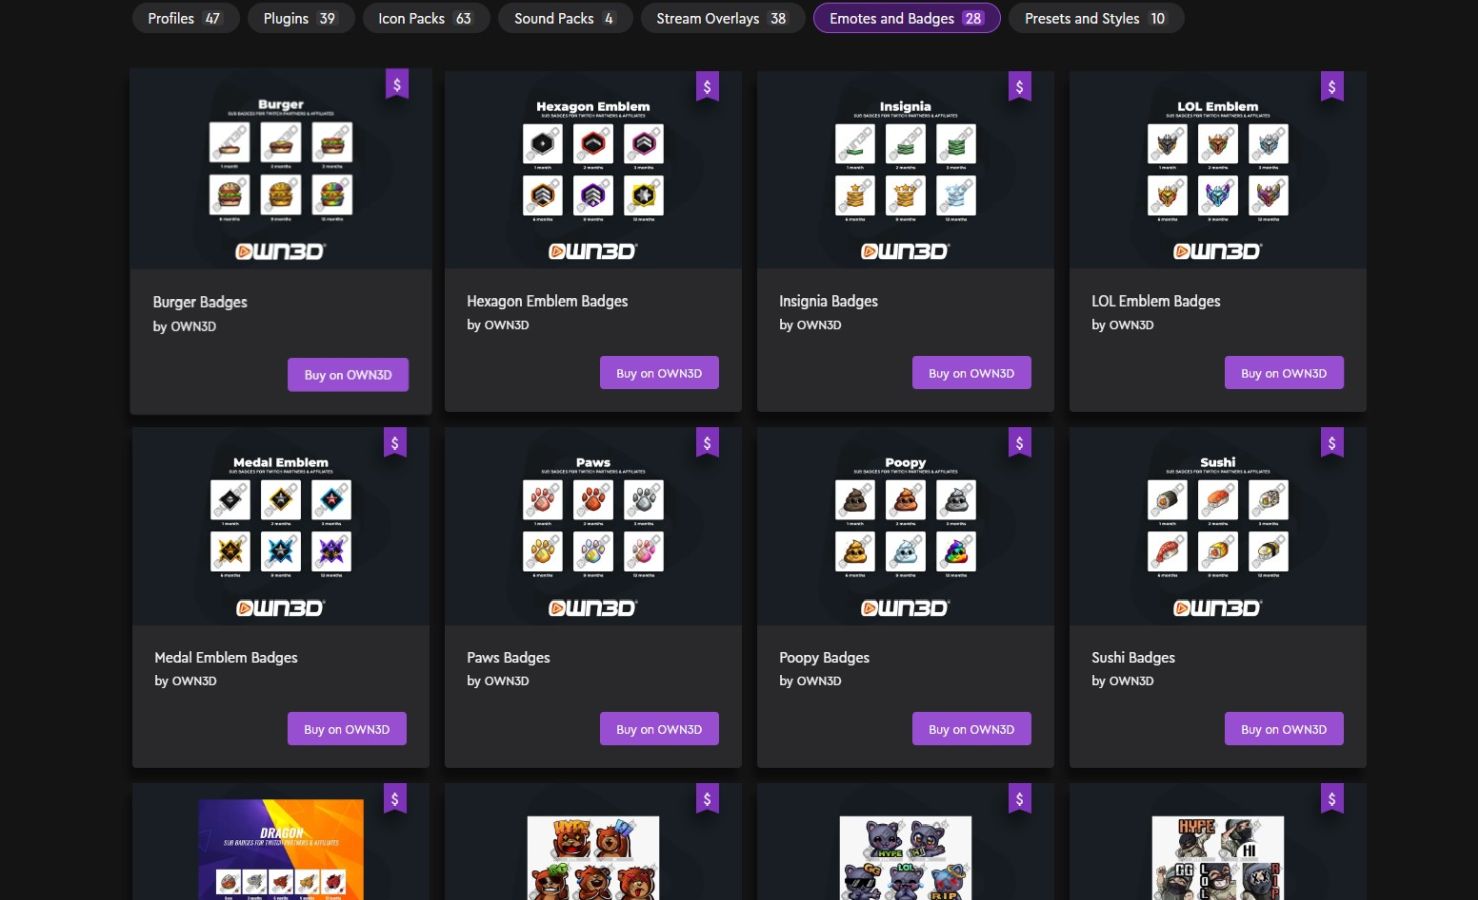
Task: Open the Profiles category tab
Action: coord(185,18)
